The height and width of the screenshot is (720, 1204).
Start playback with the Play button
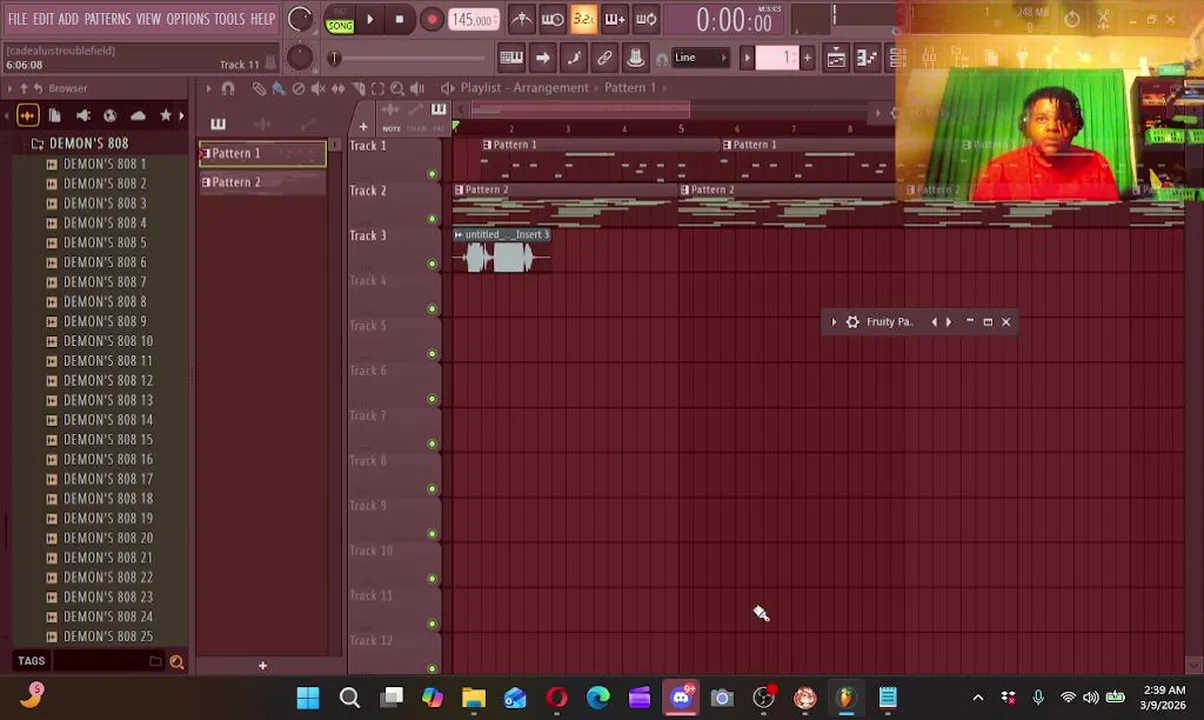point(370,19)
